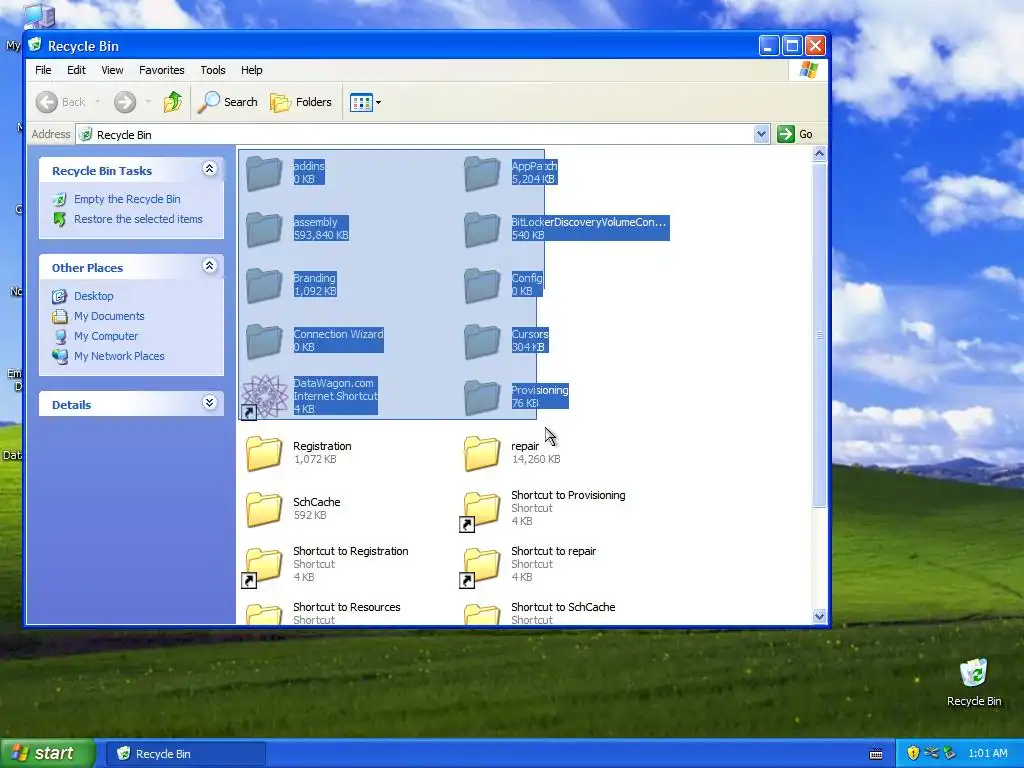Open the View menu
This screenshot has height=768, width=1024.
(x=112, y=70)
